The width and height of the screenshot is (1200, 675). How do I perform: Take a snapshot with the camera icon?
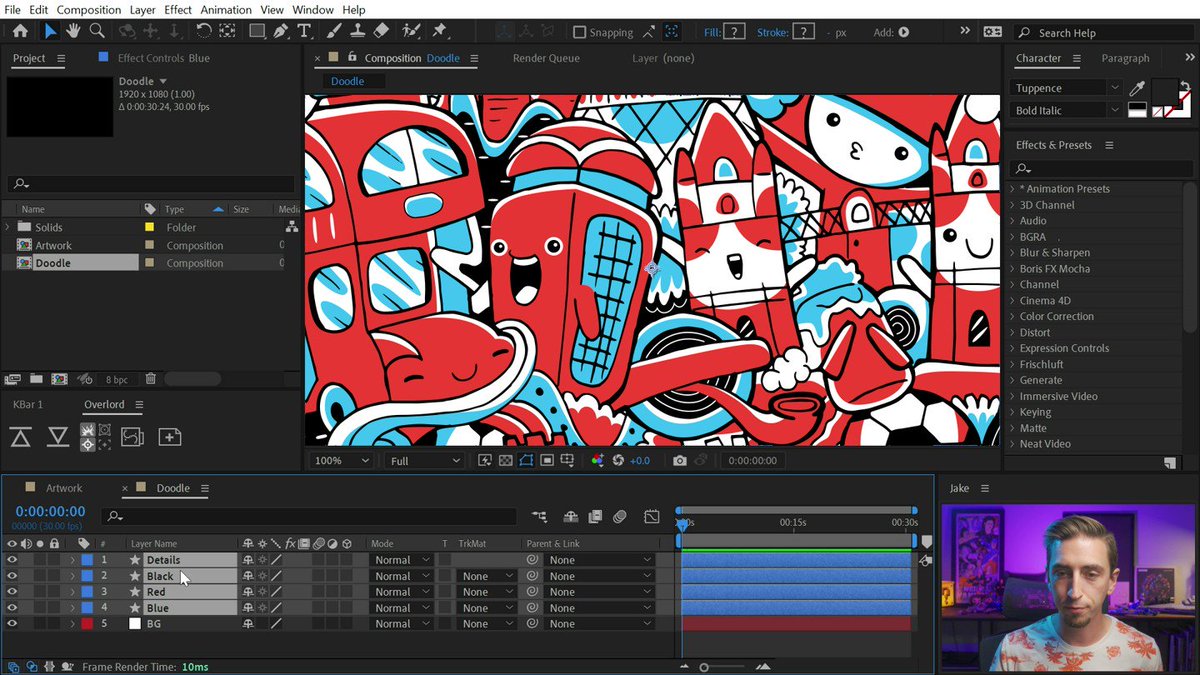click(680, 460)
